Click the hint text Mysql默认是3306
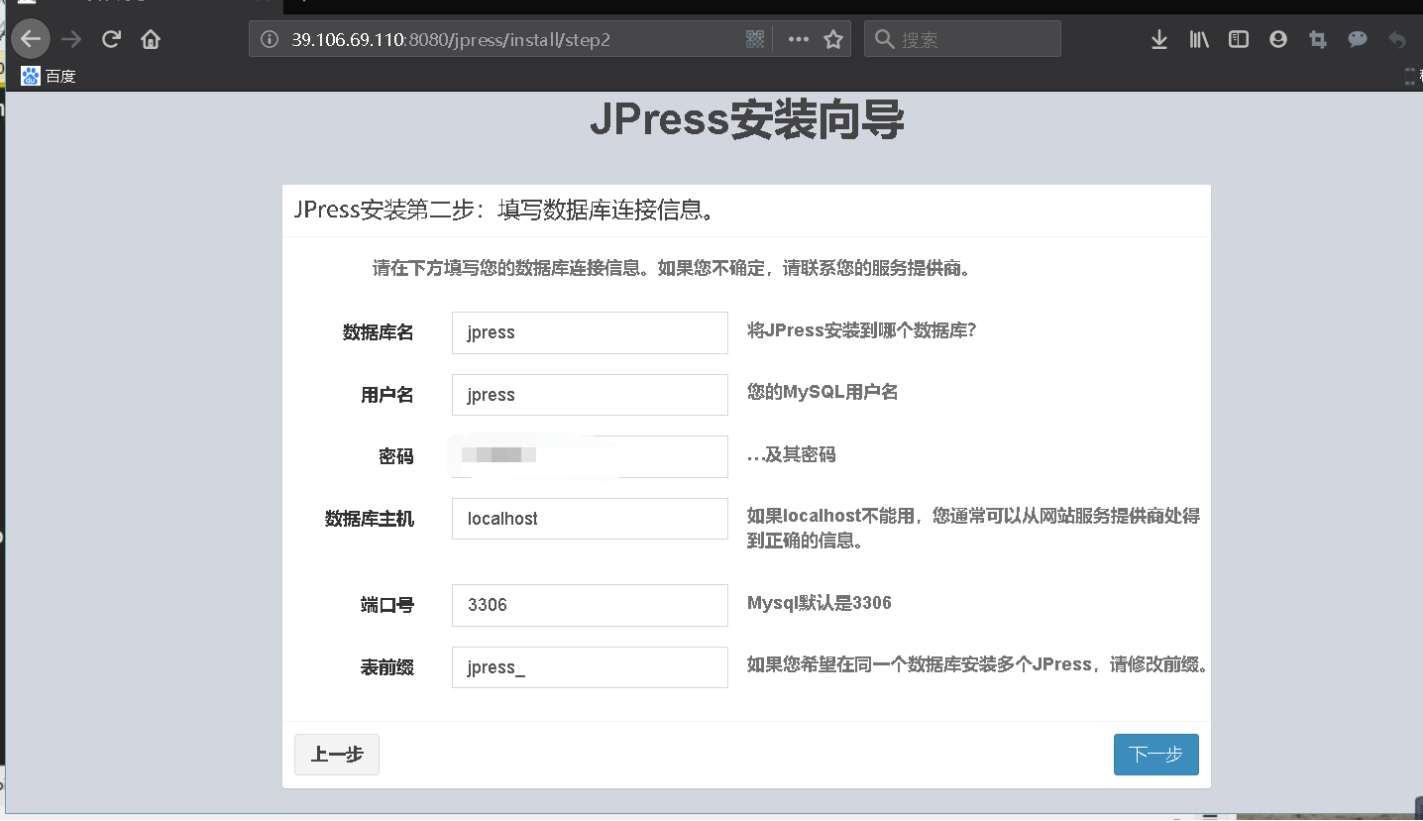The width and height of the screenshot is (1423, 821). tap(819, 603)
